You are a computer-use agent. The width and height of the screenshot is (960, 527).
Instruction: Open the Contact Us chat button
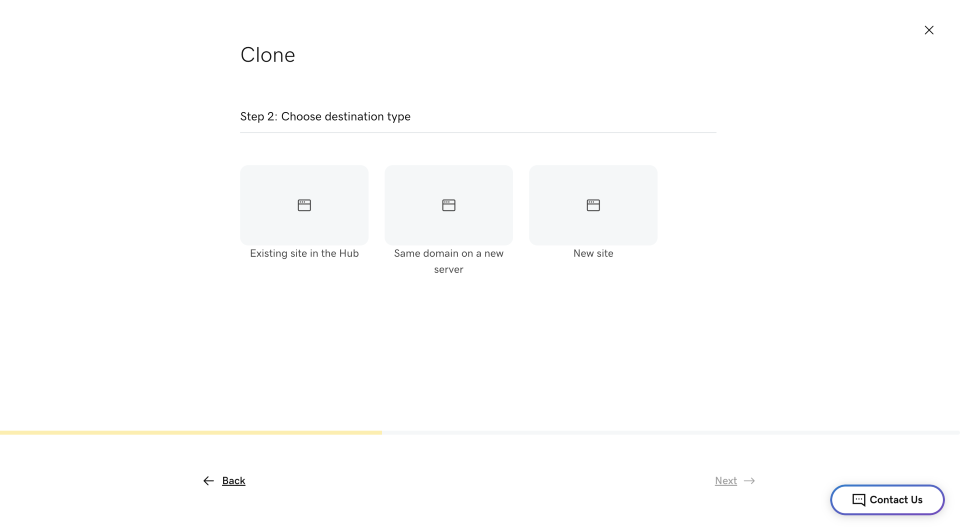[x=887, y=500]
